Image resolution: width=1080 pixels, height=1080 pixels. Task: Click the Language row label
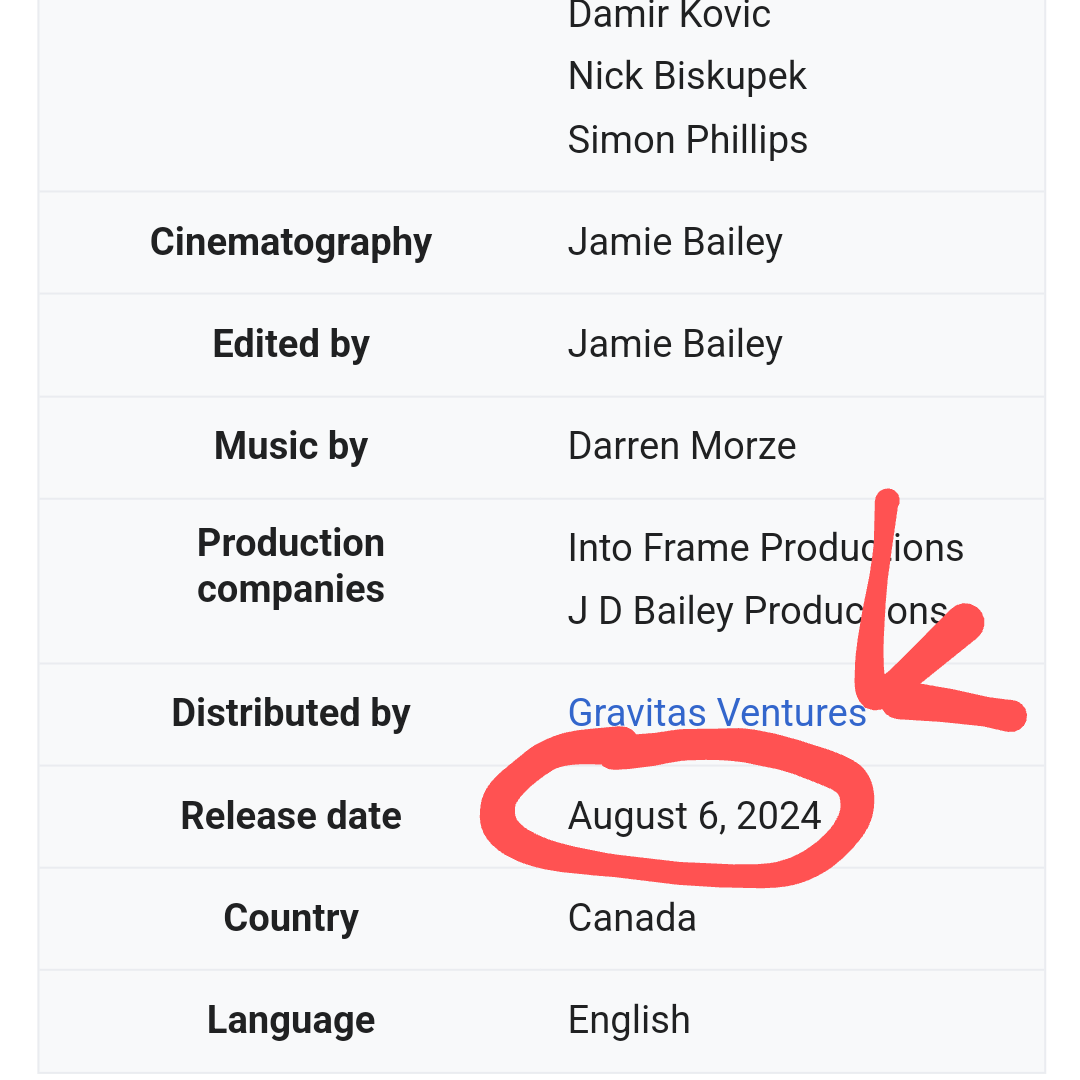291,1020
